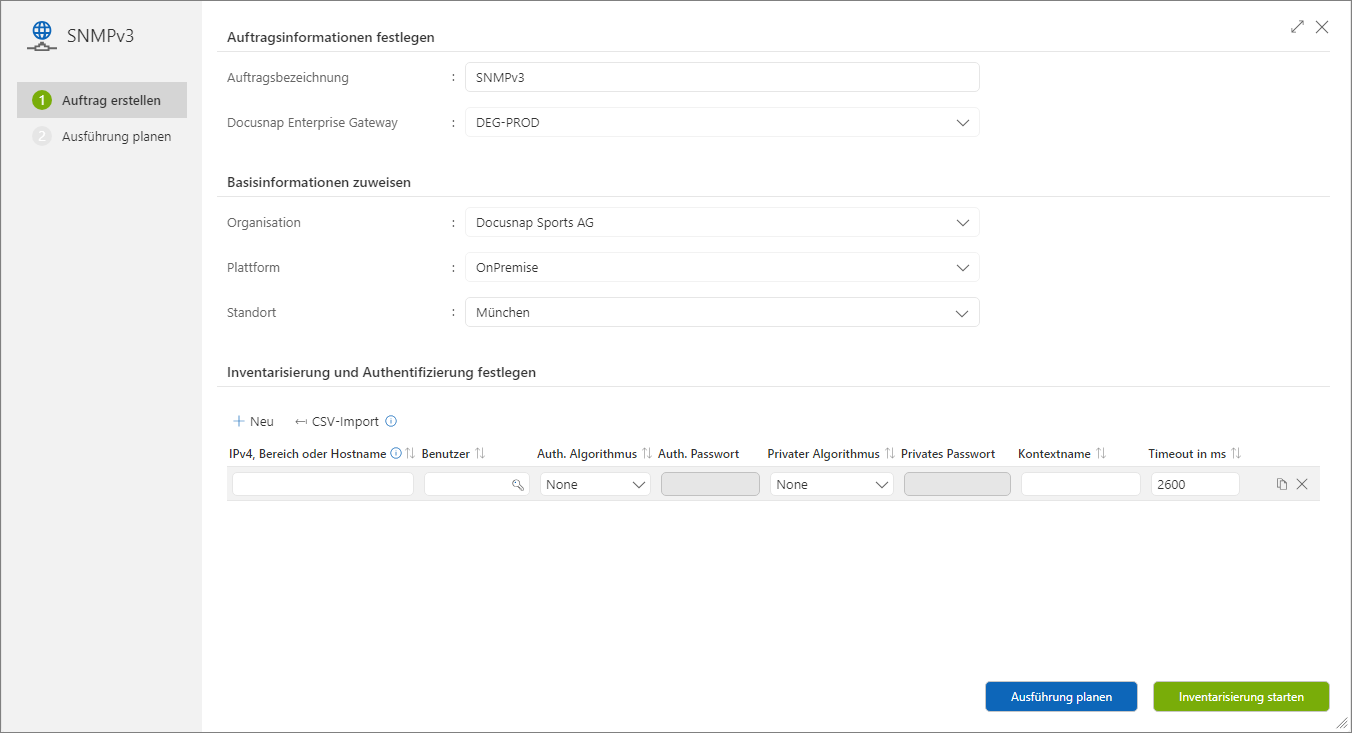Click the IPv4/Hostname input field
Screen dimensions: 1352x733
click(x=323, y=485)
